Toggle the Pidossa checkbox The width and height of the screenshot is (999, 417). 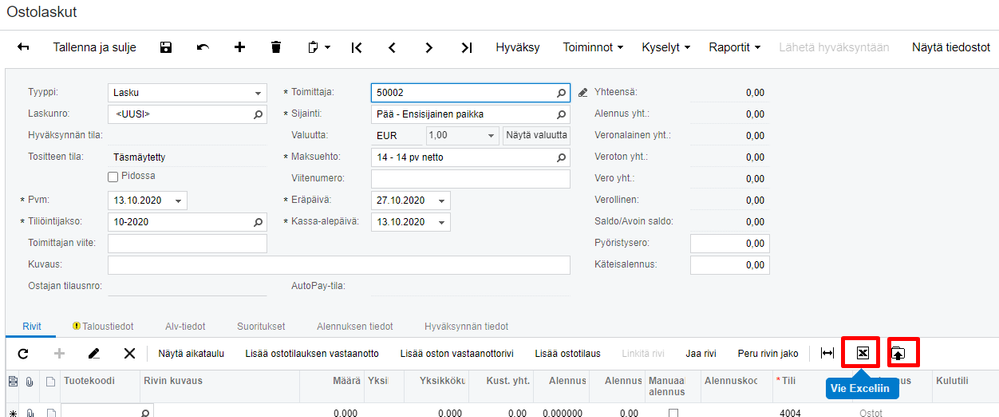click(x=113, y=177)
